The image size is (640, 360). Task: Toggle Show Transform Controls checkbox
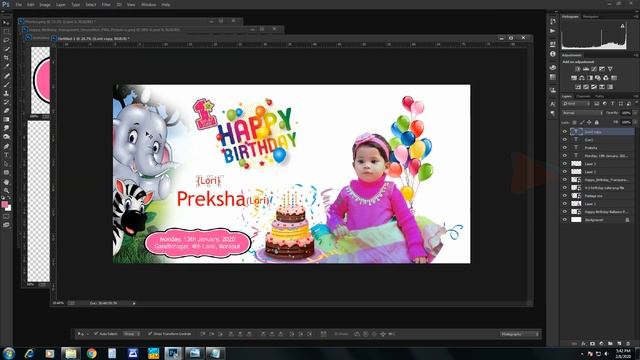coord(150,334)
